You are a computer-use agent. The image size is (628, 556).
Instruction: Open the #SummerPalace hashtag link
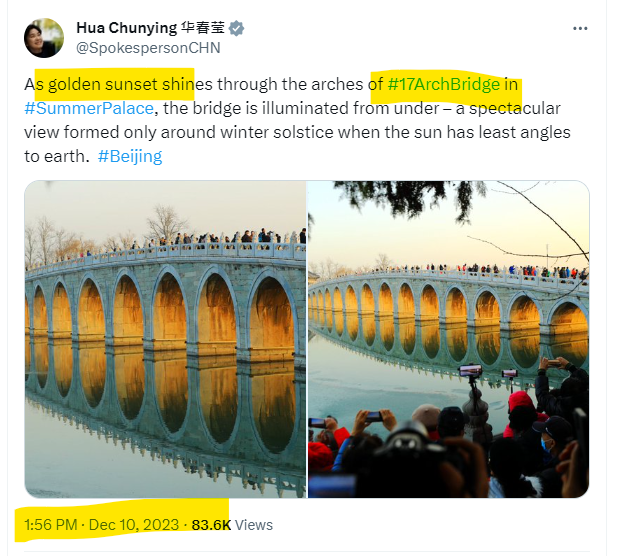point(89,108)
